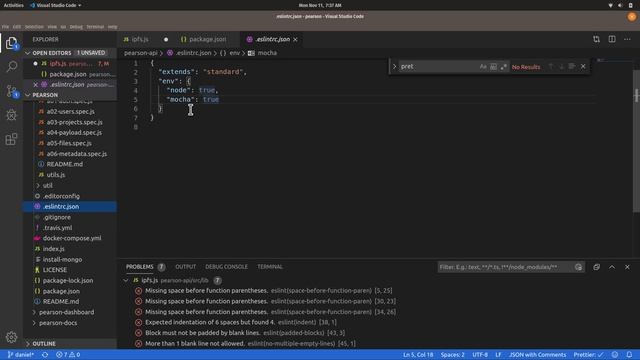The image size is (640, 360).
Task: Close the .eslintrc.json tab
Action: pos(295,40)
